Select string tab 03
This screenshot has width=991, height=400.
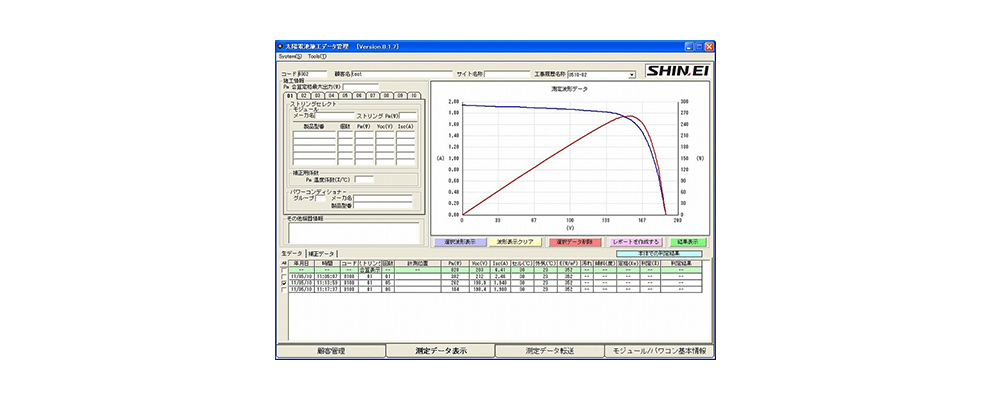[x=318, y=95]
